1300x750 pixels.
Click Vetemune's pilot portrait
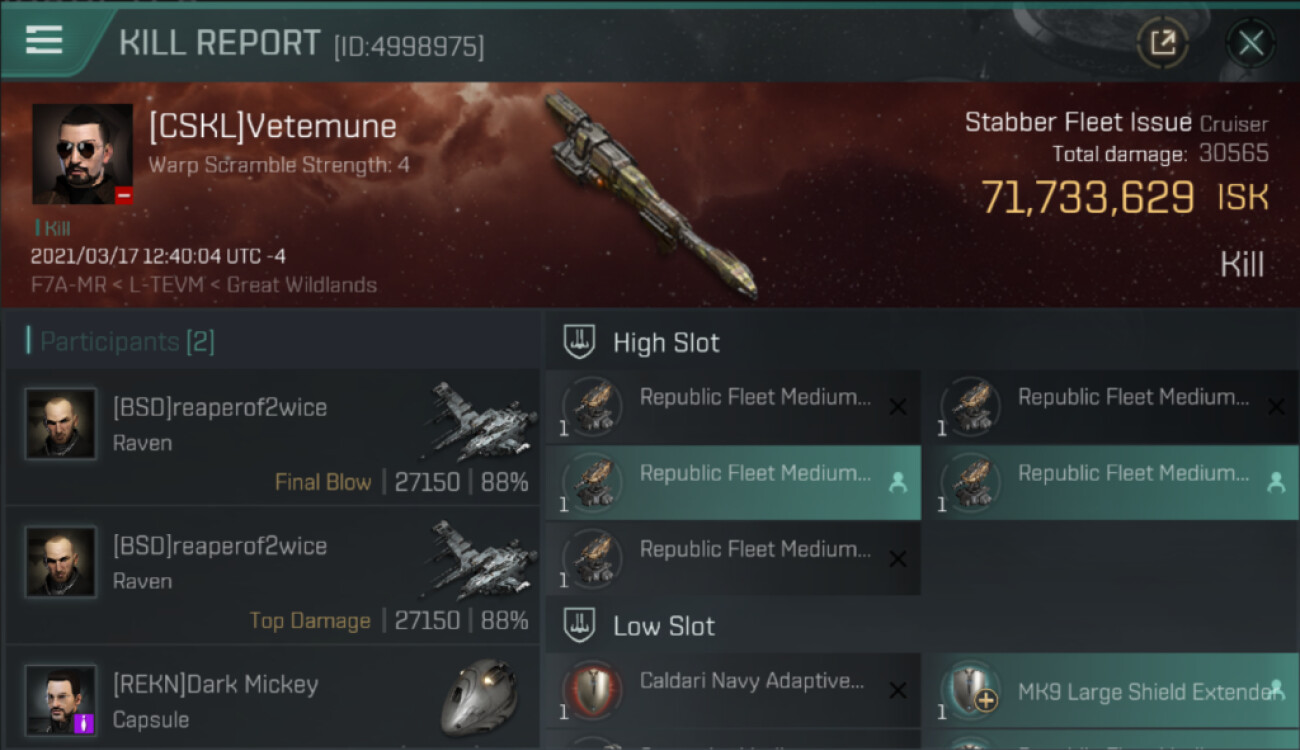(x=82, y=154)
